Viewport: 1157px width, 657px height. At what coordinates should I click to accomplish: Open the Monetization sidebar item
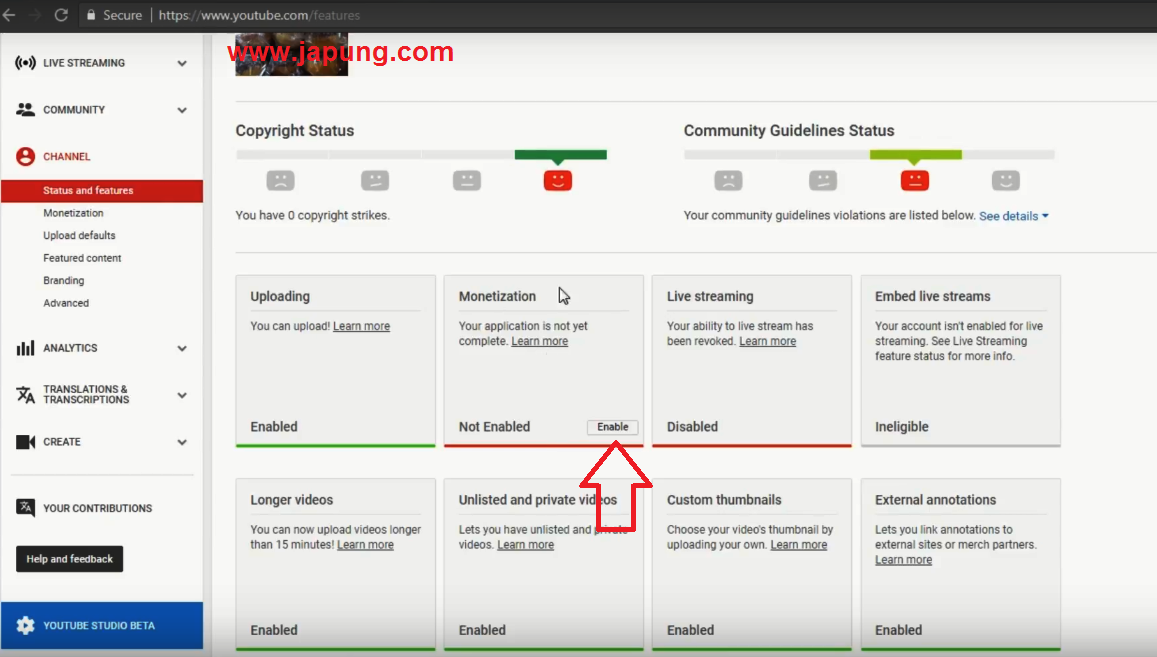(x=73, y=213)
